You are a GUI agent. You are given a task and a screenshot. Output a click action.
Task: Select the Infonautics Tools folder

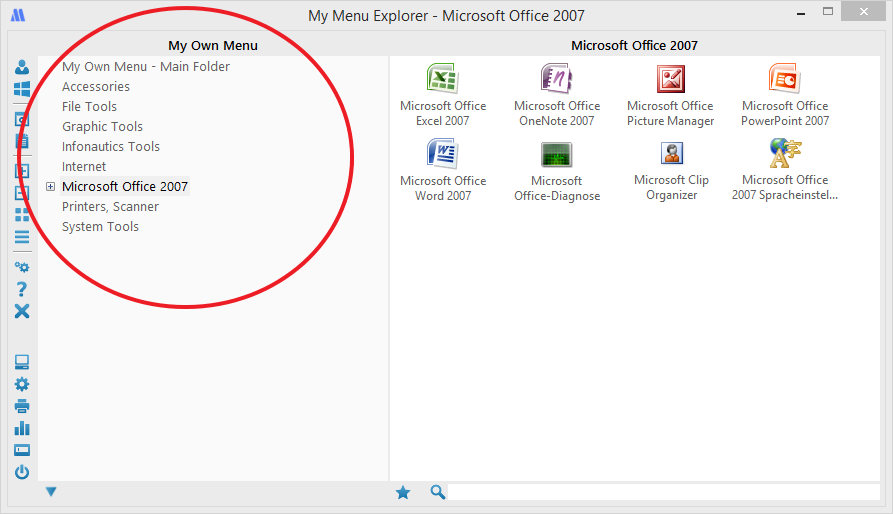(x=110, y=146)
